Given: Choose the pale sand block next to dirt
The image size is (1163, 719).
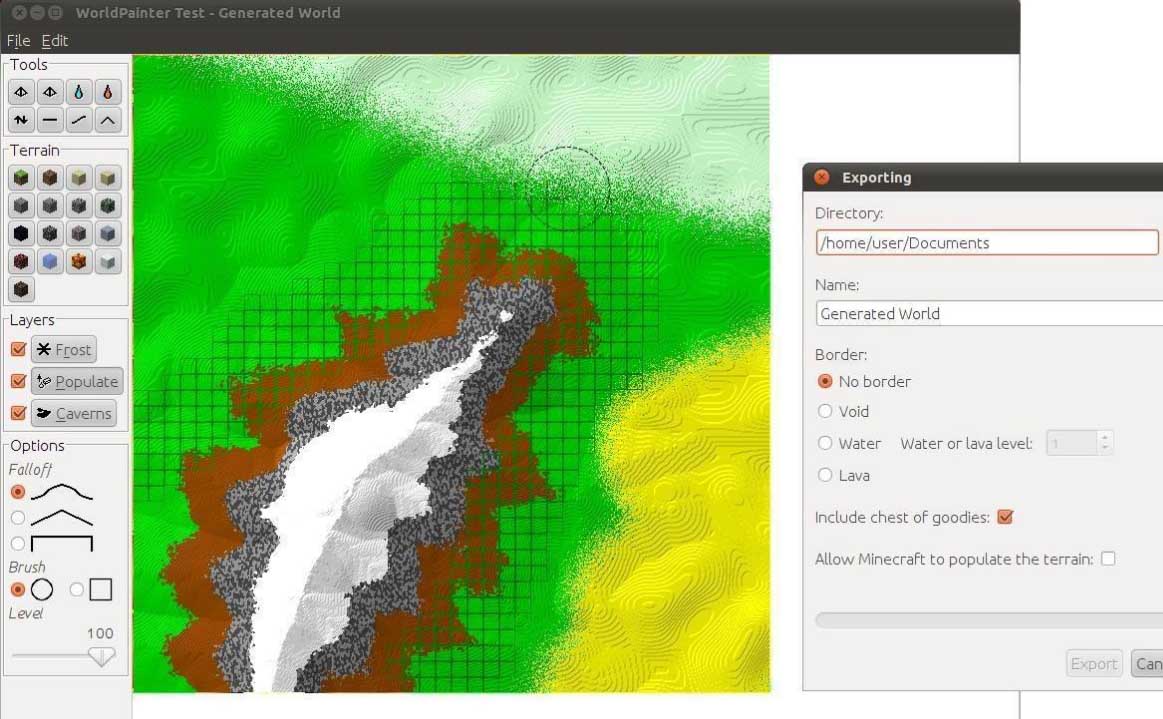Looking at the screenshot, I should point(79,177).
